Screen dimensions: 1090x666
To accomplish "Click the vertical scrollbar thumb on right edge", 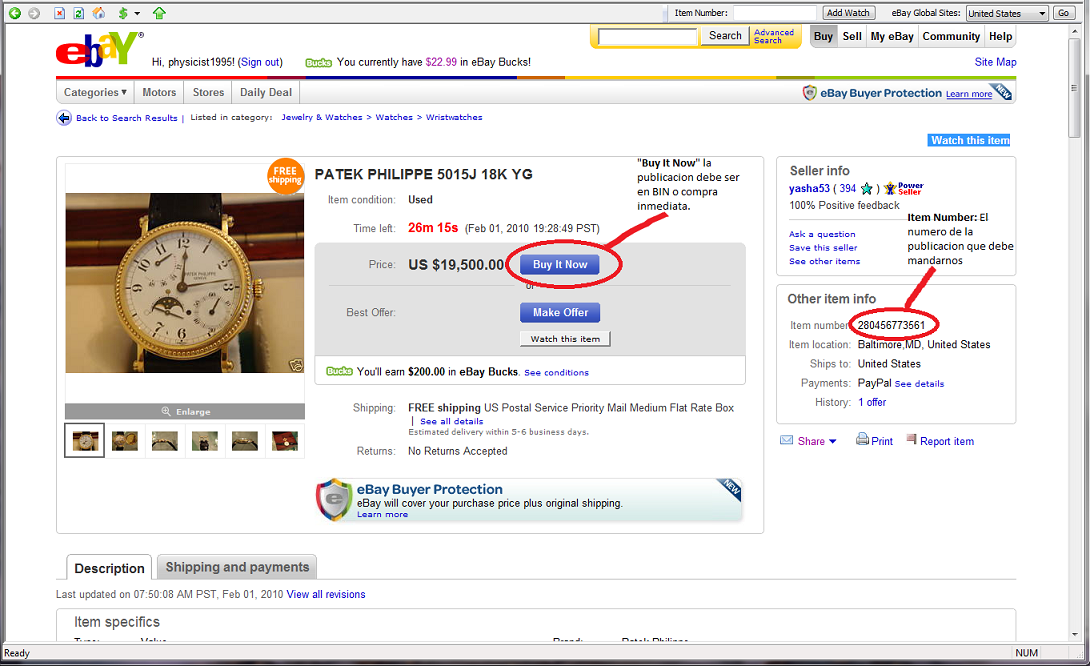I will [1075, 88].
